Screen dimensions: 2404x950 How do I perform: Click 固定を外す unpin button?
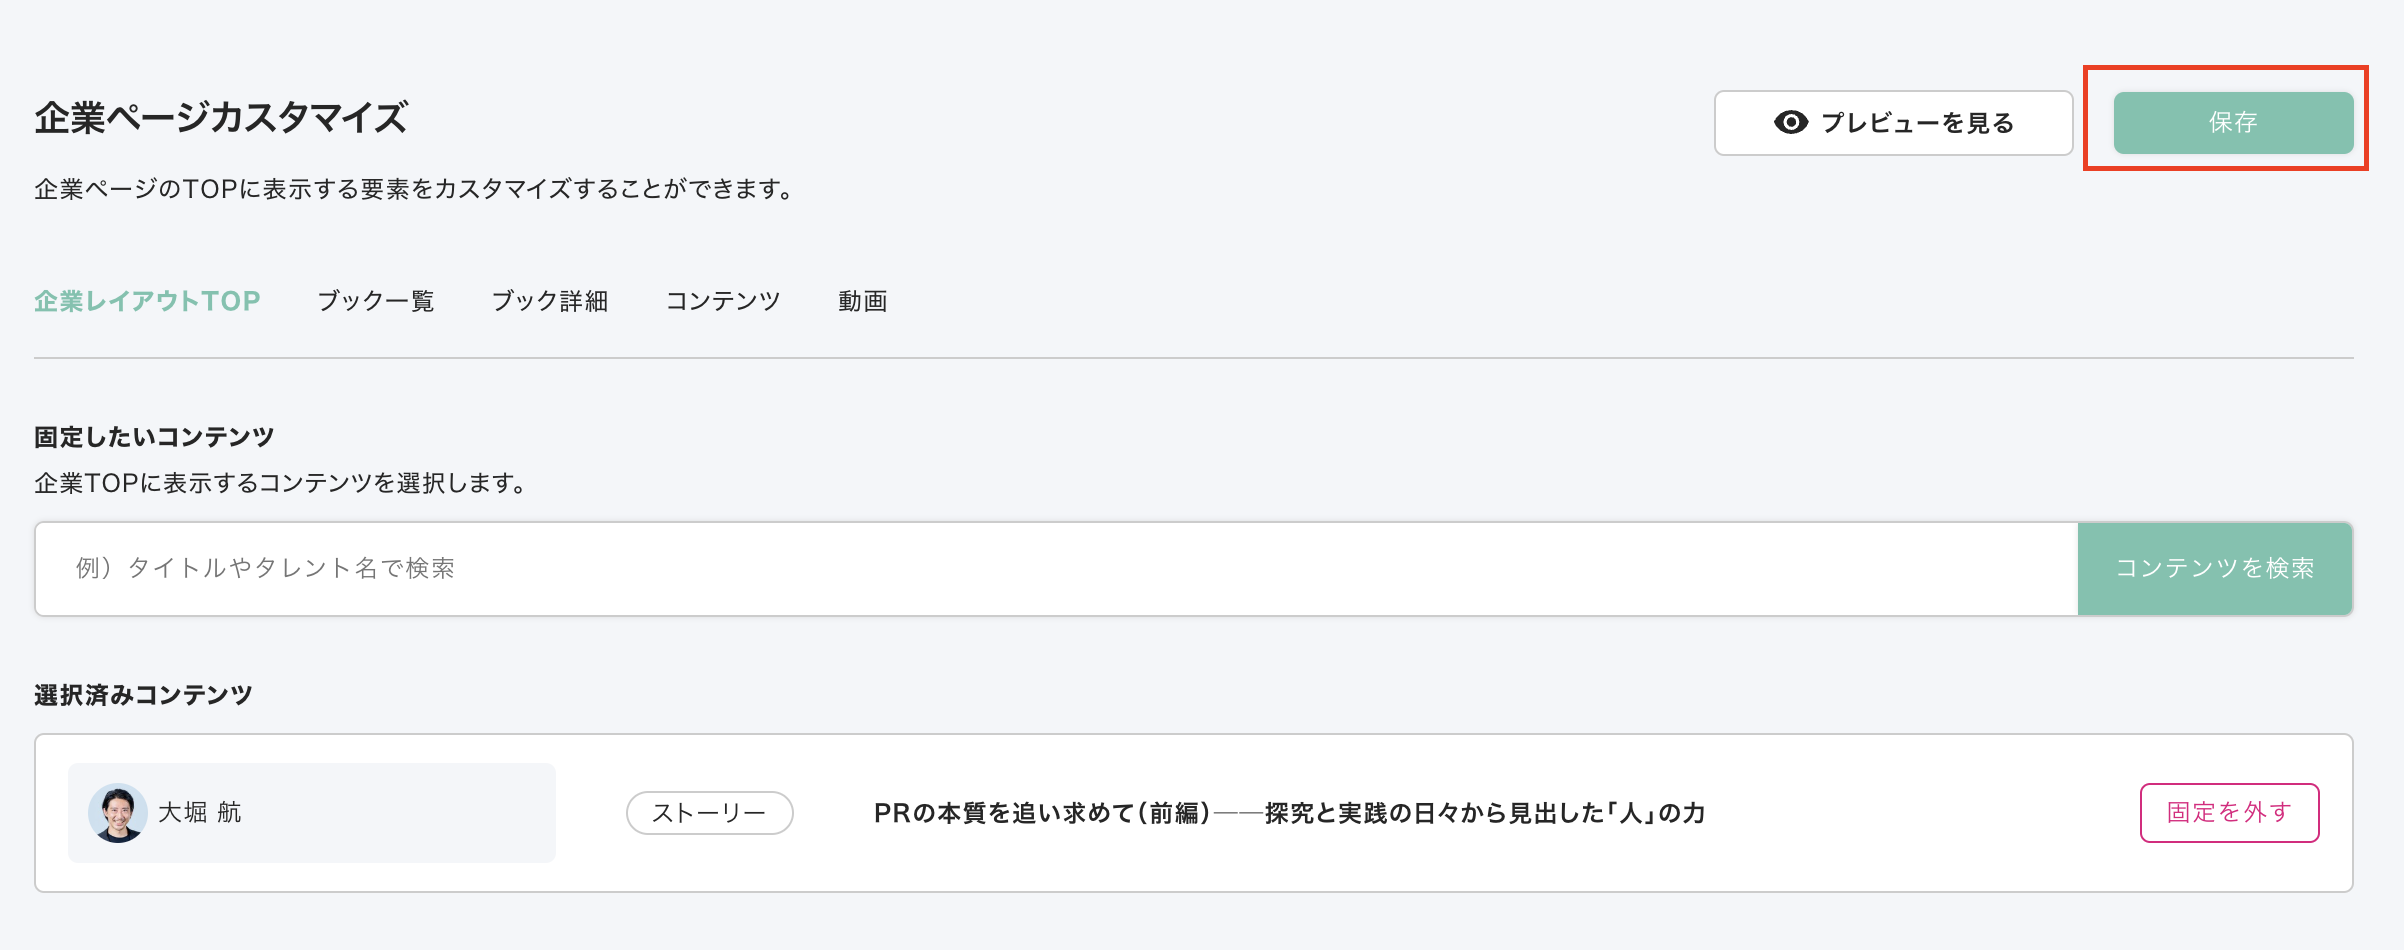[x=2229, y=812]
